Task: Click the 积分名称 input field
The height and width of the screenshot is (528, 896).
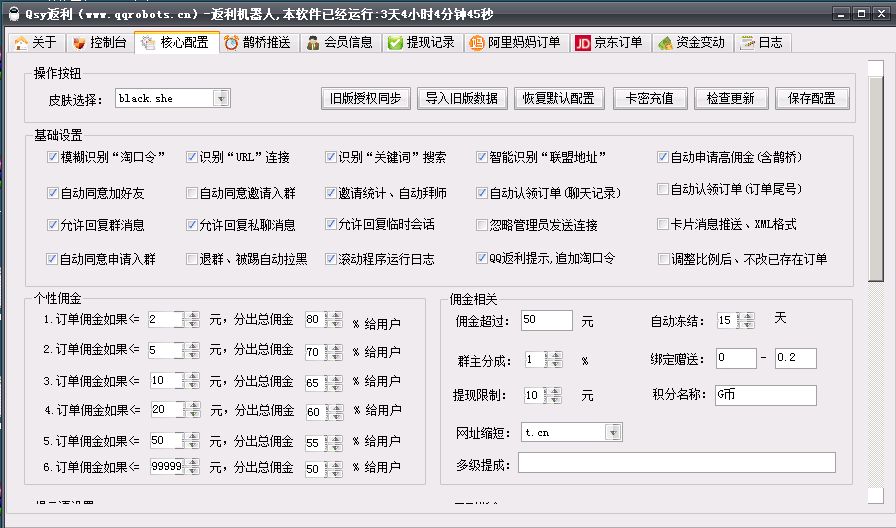Action: (766, 395)
